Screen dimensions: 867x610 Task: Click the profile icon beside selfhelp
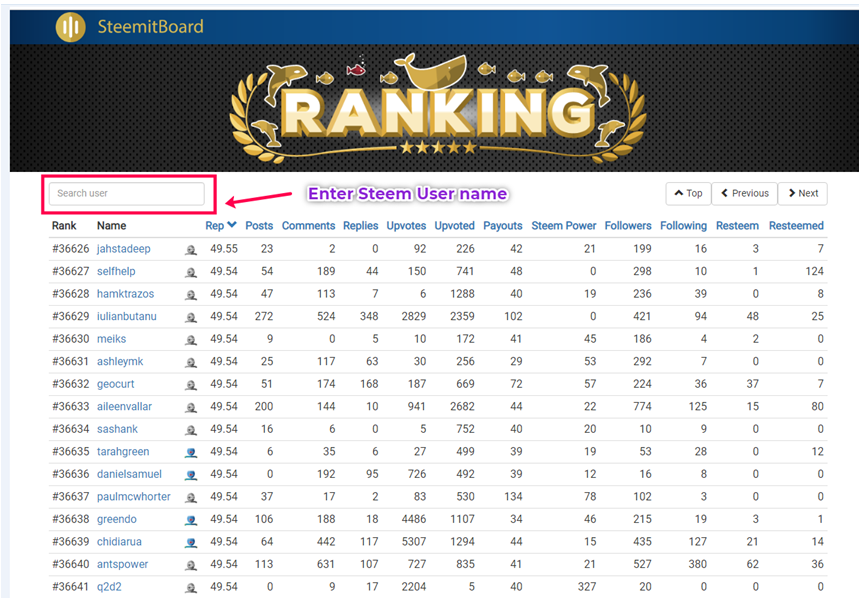click(191, 272)
